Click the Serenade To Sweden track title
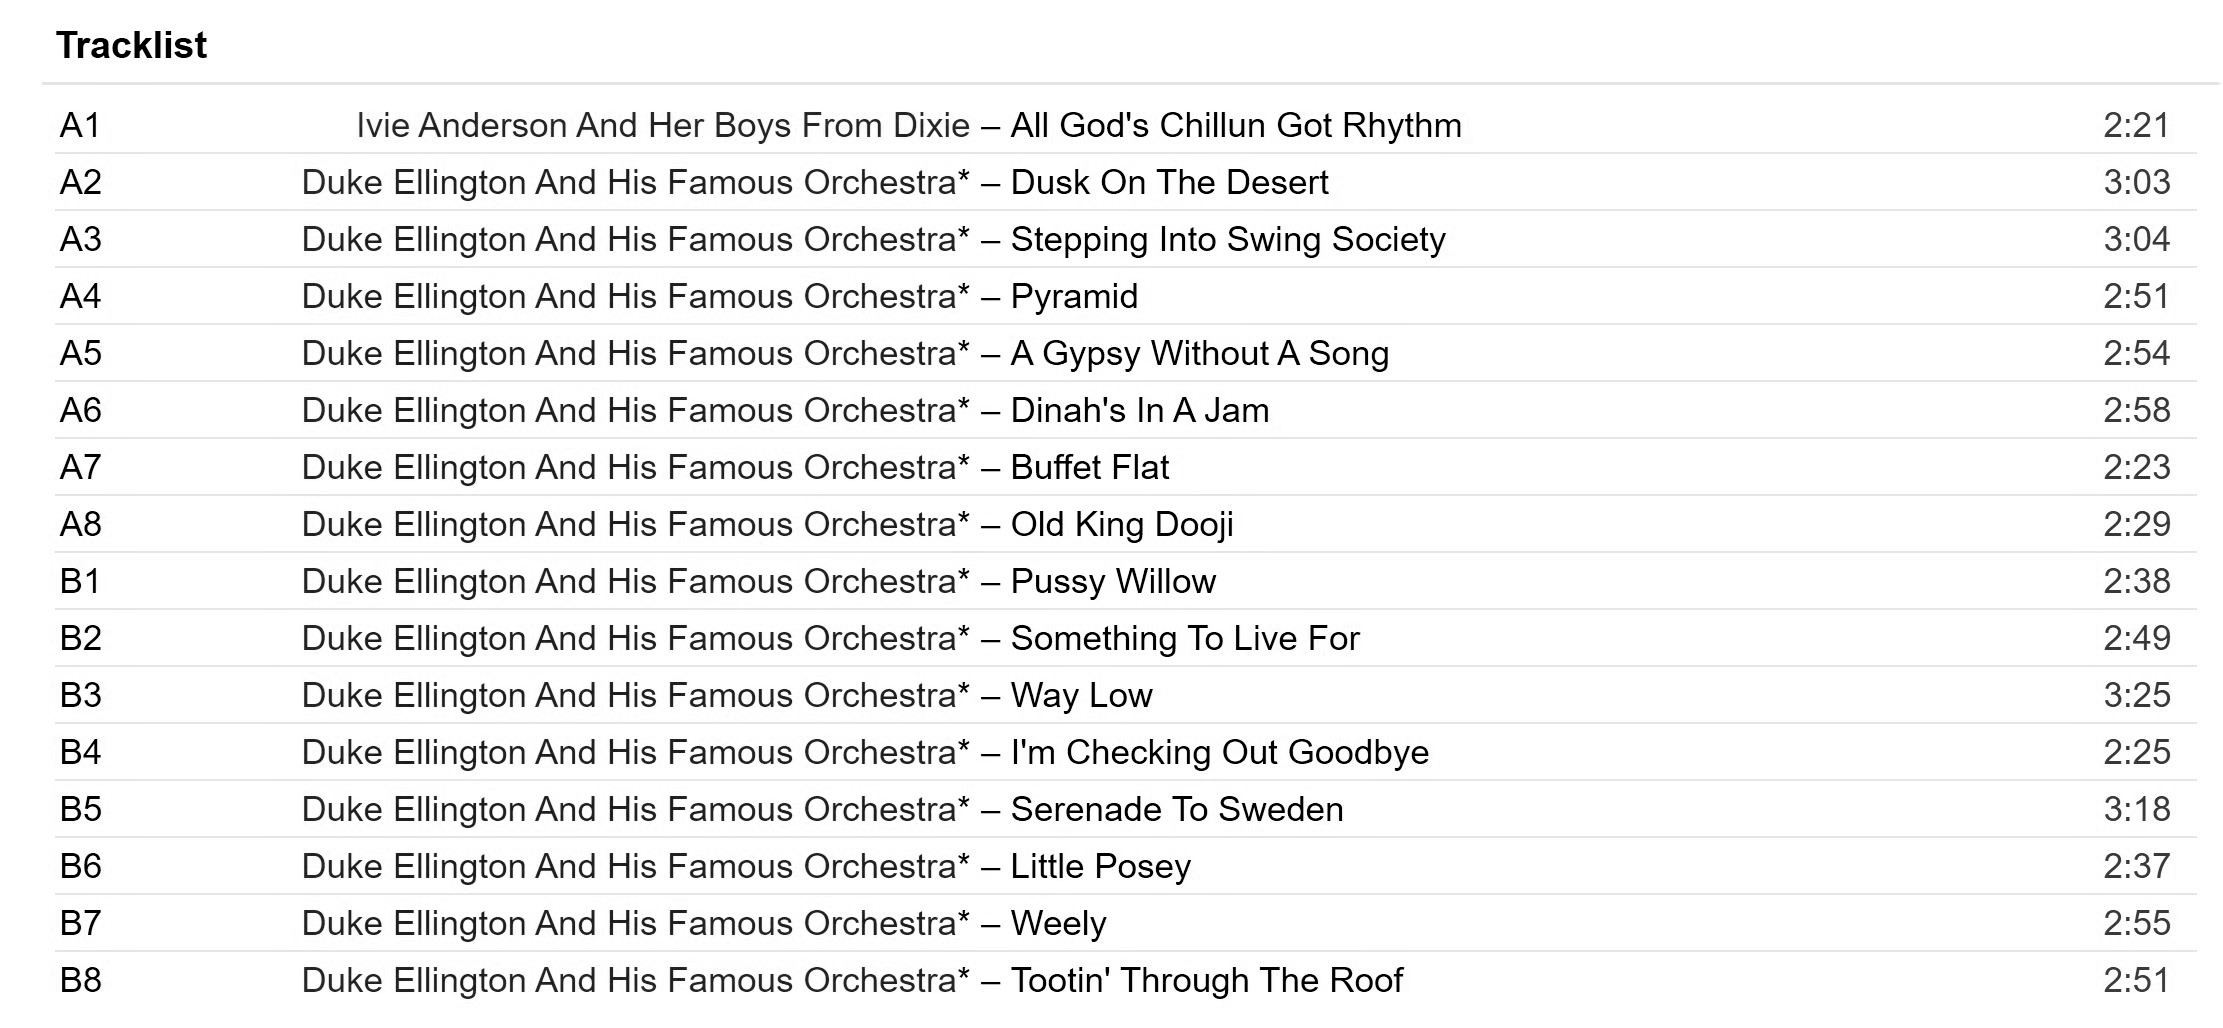2223x1028 pixels. (1176, 810)
